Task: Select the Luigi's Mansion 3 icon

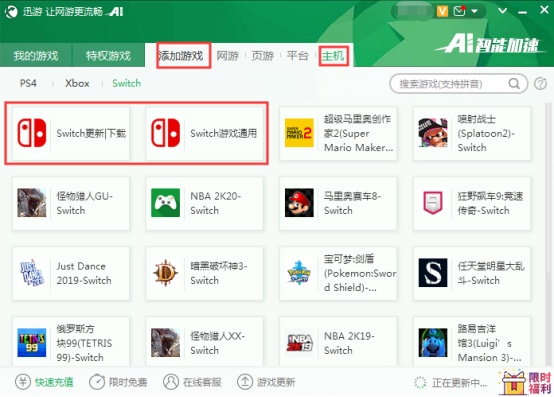Action: (433, 343)
